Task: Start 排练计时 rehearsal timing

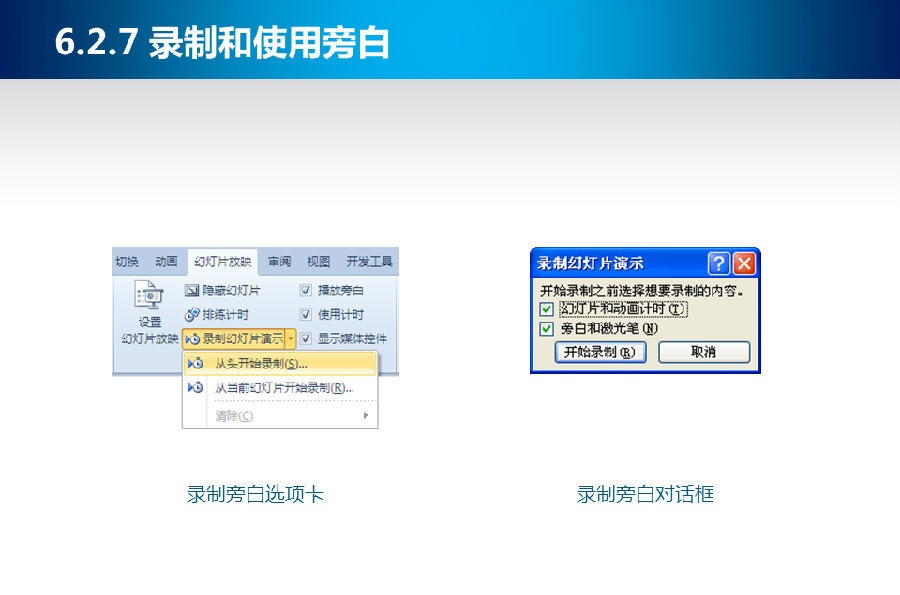Action: click(x=216, y=314)
